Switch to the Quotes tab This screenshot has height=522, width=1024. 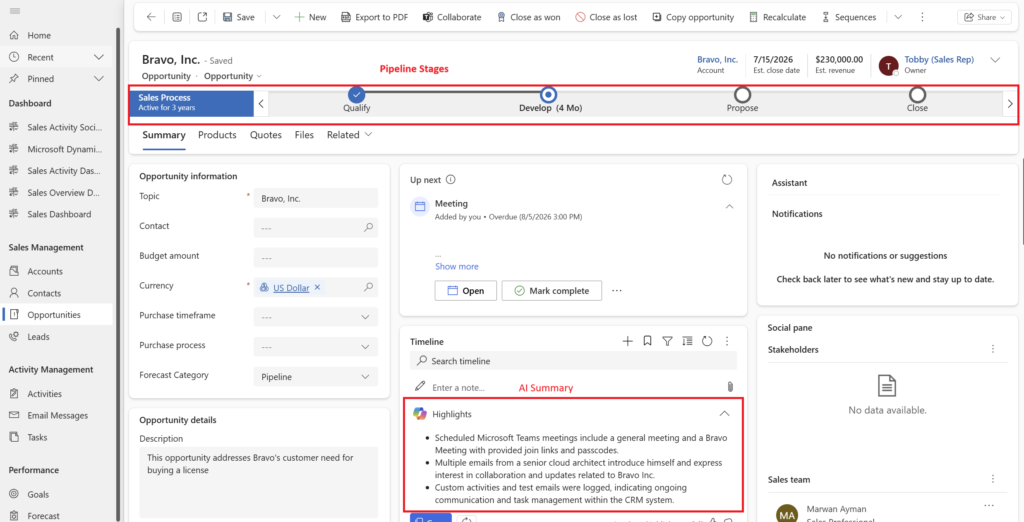click(266, 135)
